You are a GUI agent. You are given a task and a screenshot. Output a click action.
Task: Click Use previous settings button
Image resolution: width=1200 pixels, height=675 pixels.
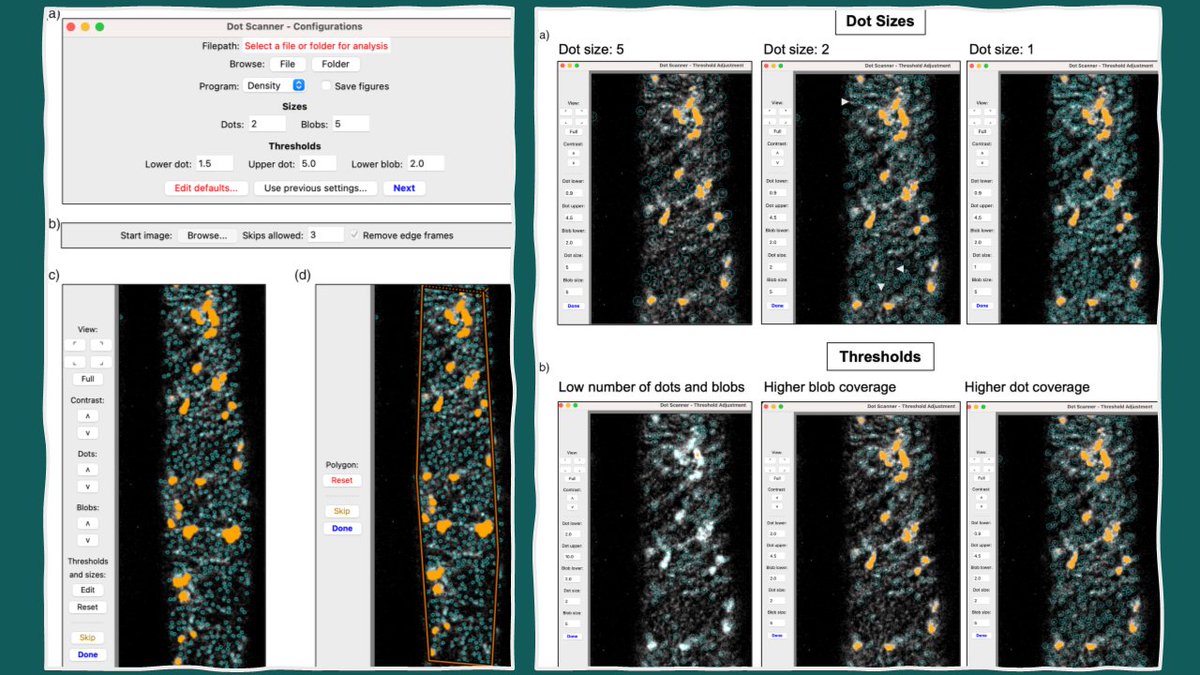click(x=315, y=188)
